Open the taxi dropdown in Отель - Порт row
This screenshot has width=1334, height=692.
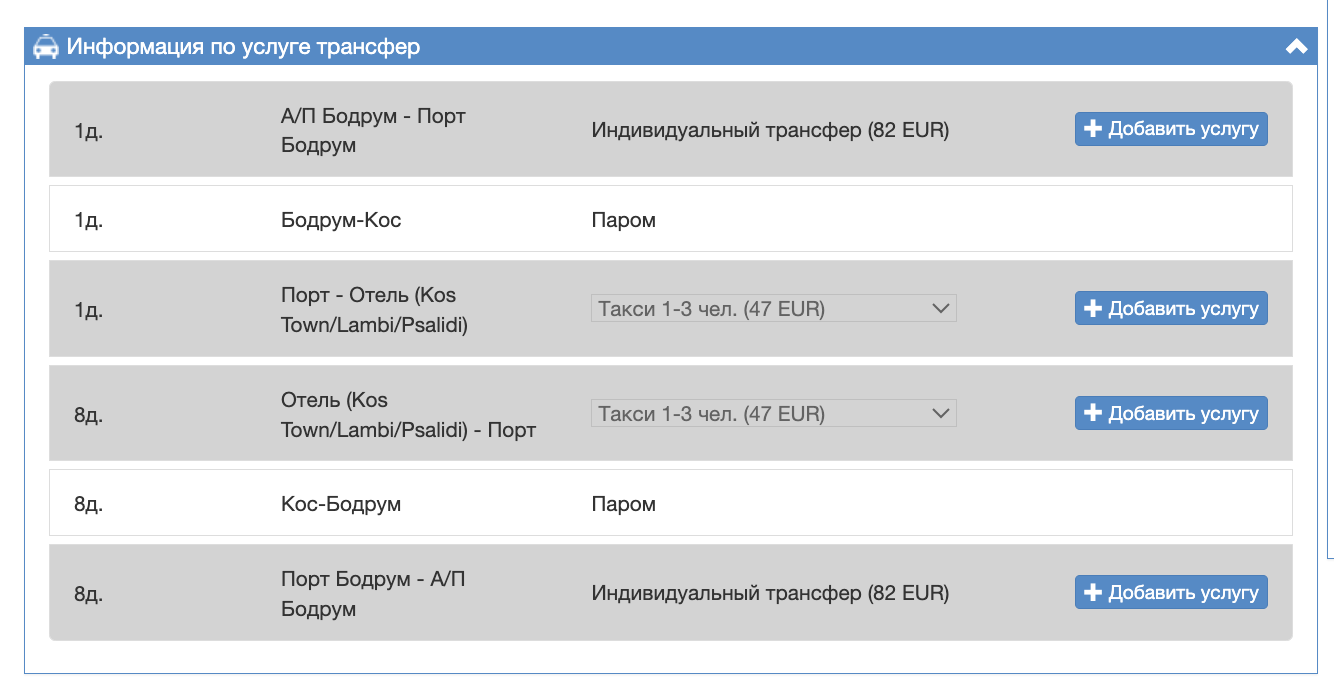773,412
